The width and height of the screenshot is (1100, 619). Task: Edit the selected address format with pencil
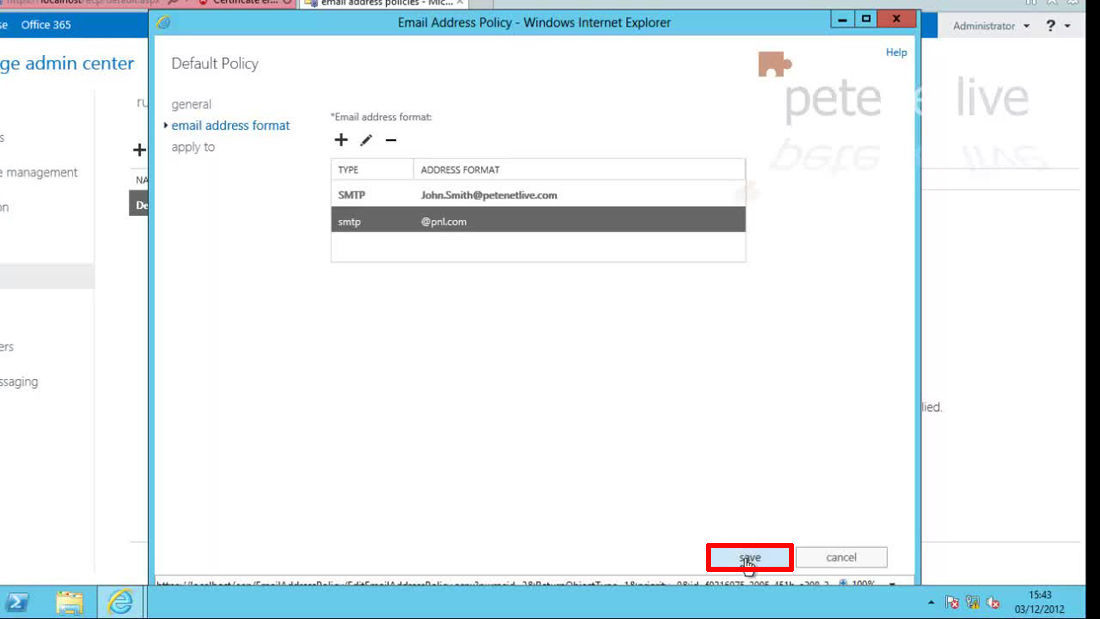tap(366, 140)
